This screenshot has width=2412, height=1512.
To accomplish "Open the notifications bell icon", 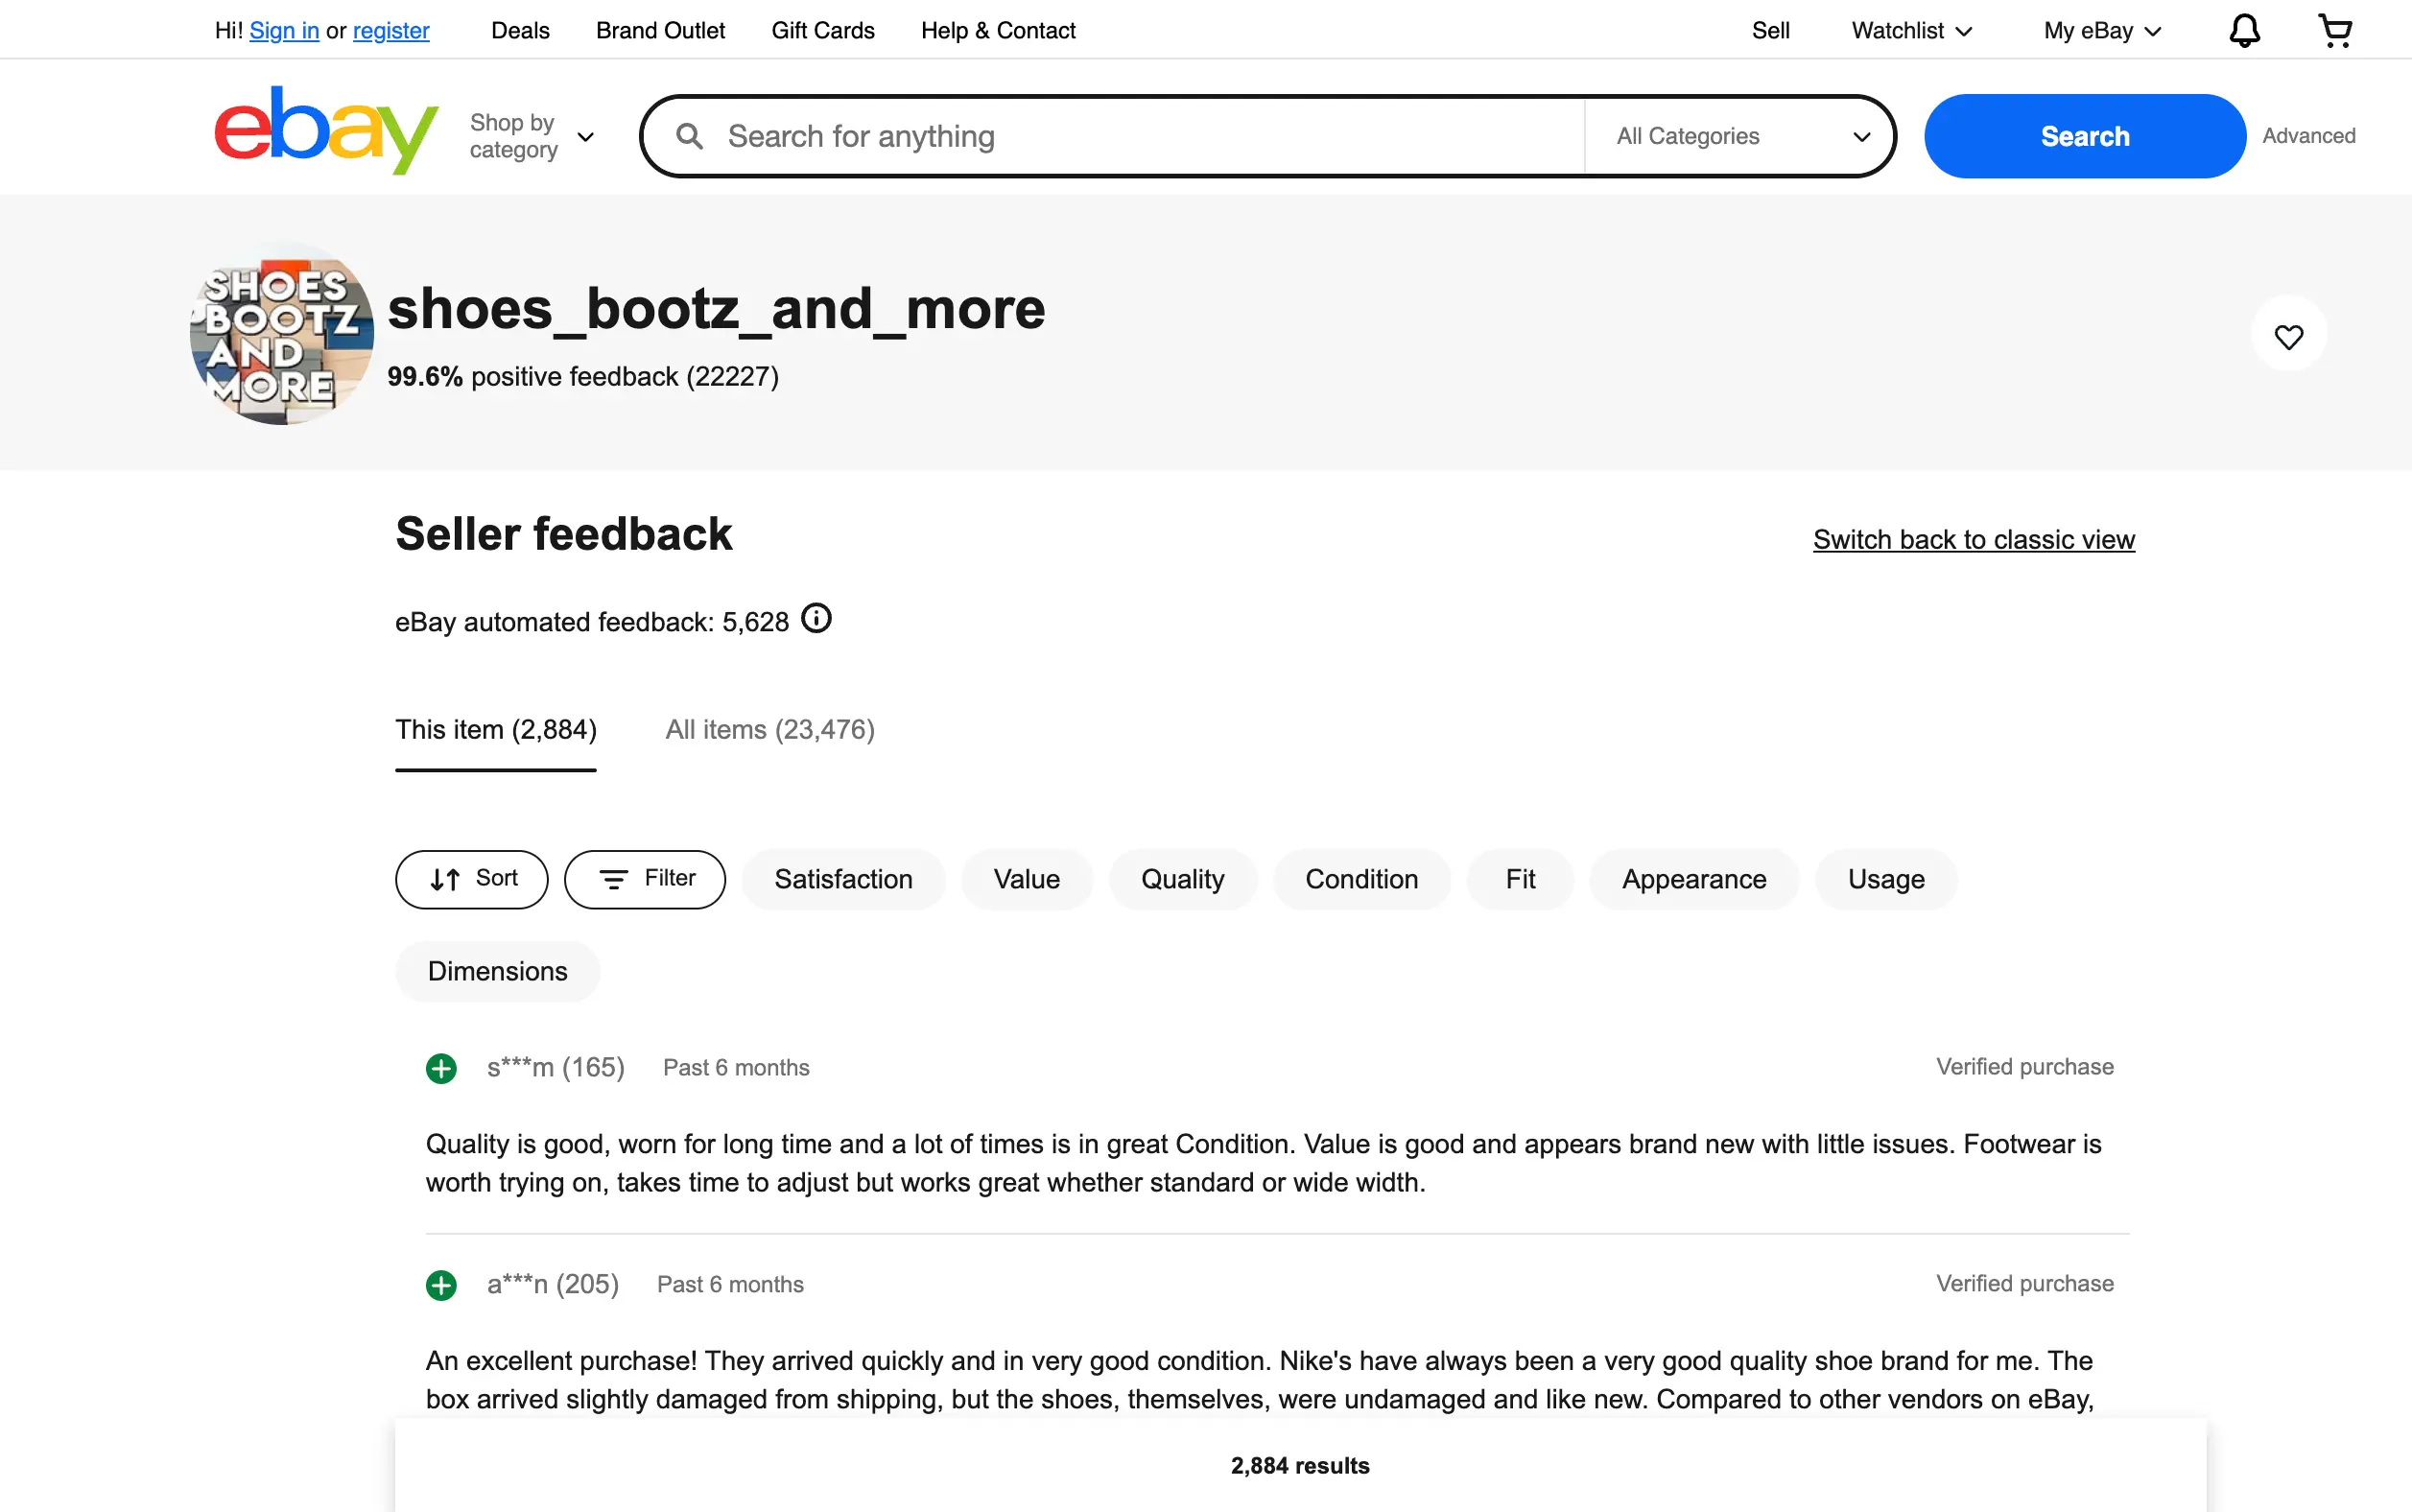I will [2244, 31].
